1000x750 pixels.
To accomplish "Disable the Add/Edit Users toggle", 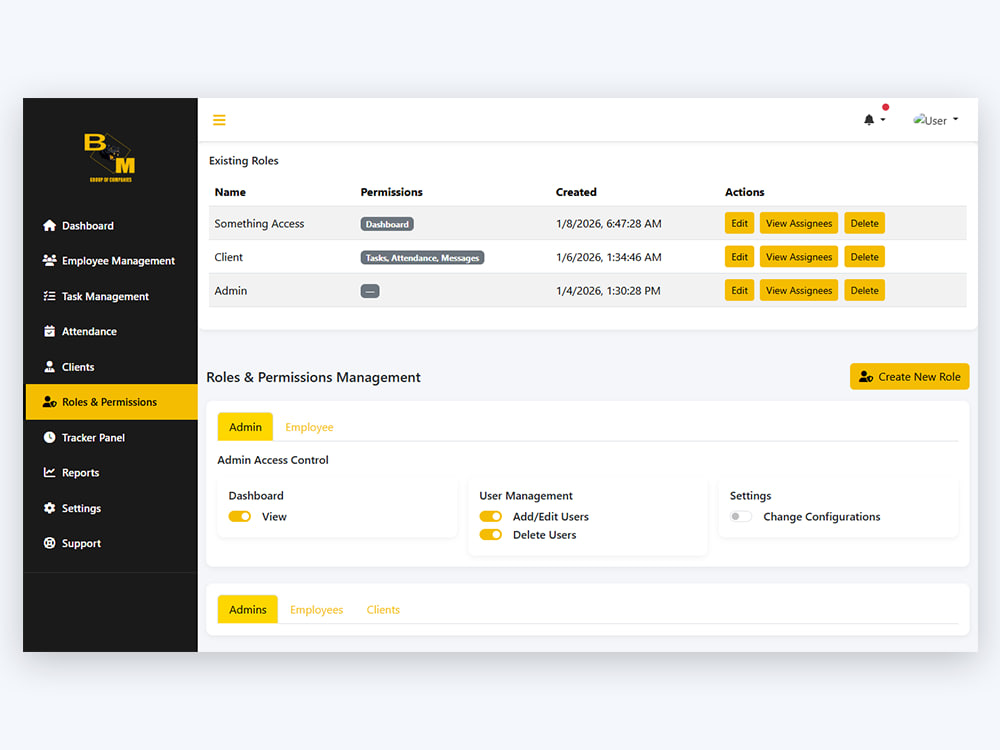I will click(490, 517).
